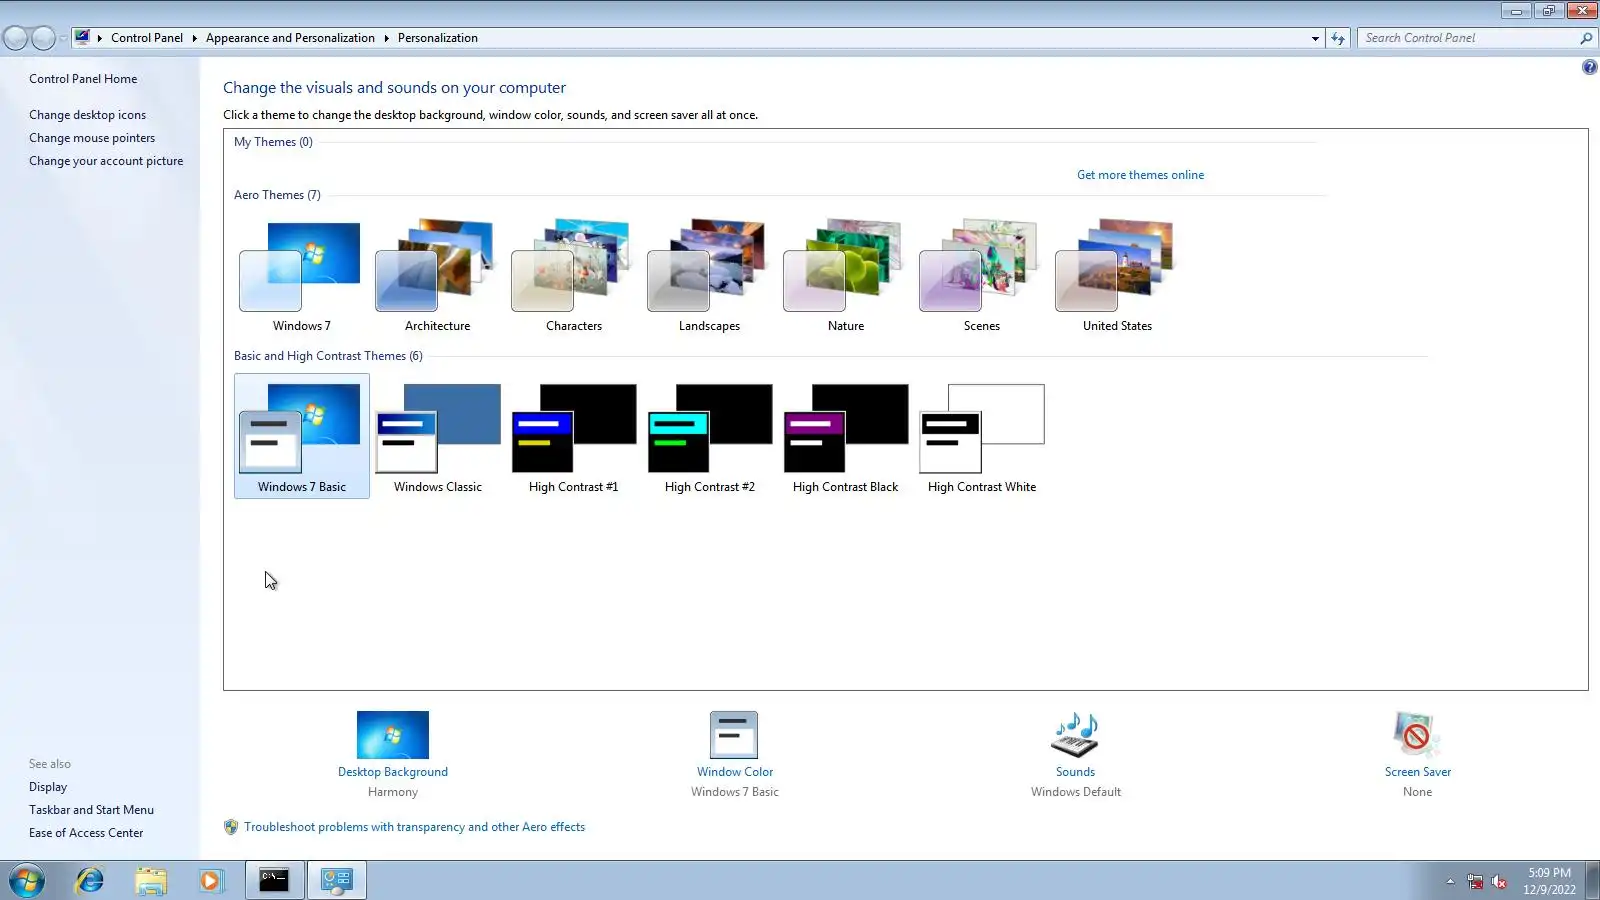Click the Forward navigation button
Screen dimensions: 1600x900
point(44,38)
